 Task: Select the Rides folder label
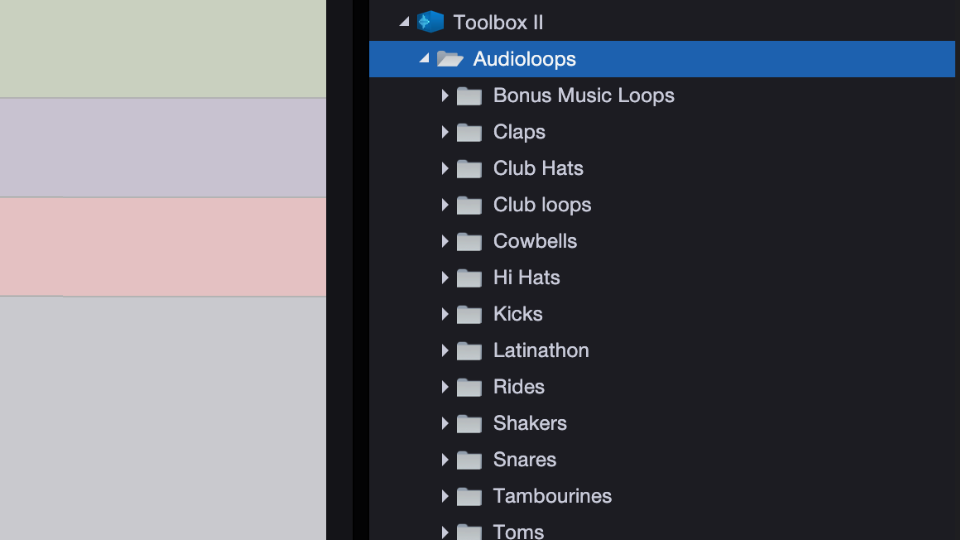pos(519,387)
